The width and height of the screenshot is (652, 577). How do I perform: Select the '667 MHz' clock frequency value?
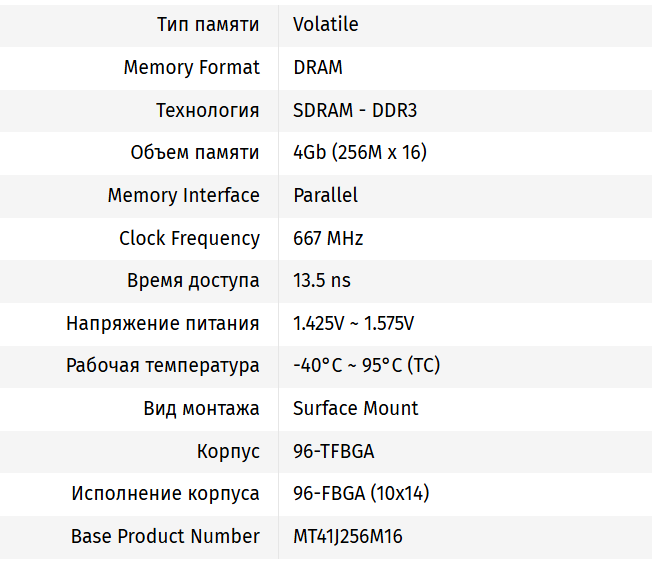(328, 238)
